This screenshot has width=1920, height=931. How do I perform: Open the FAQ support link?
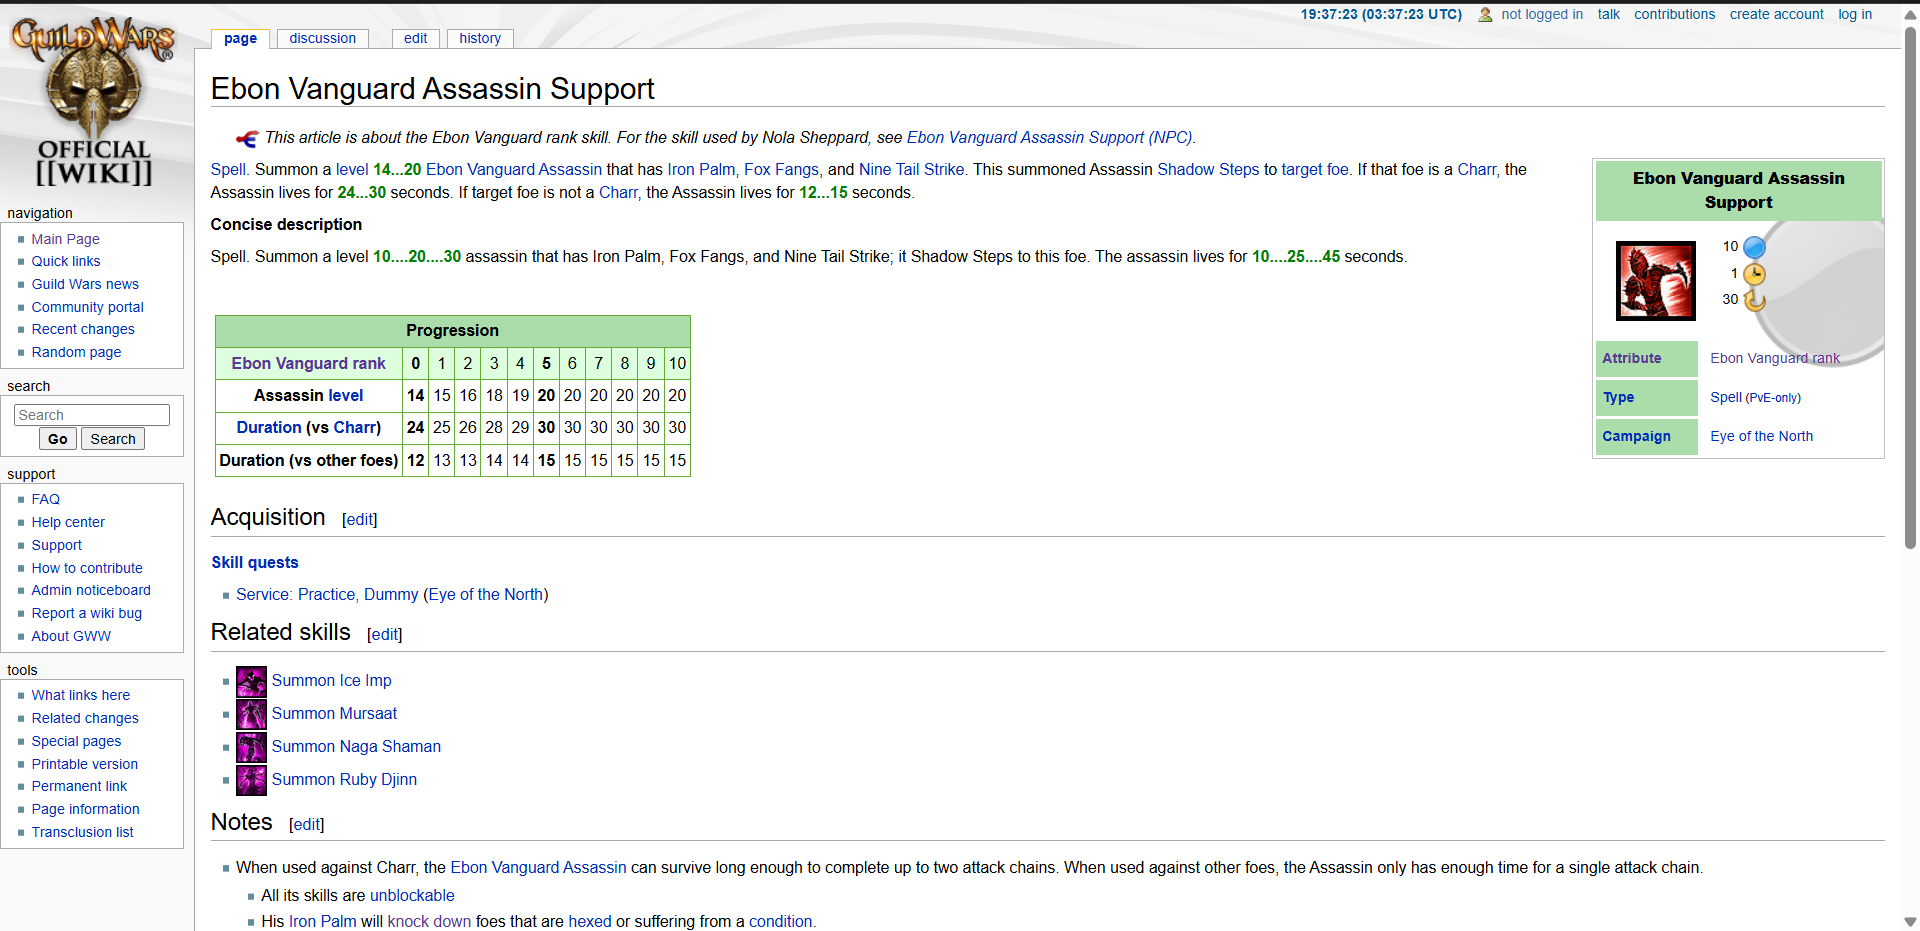click(x=45, y=499)
